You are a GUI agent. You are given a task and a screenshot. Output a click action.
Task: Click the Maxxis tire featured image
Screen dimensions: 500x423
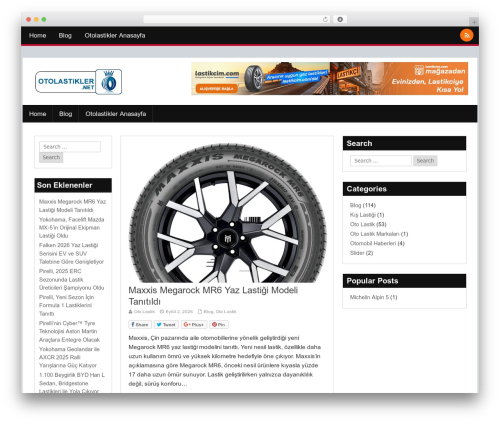click(x=227, y=213)
